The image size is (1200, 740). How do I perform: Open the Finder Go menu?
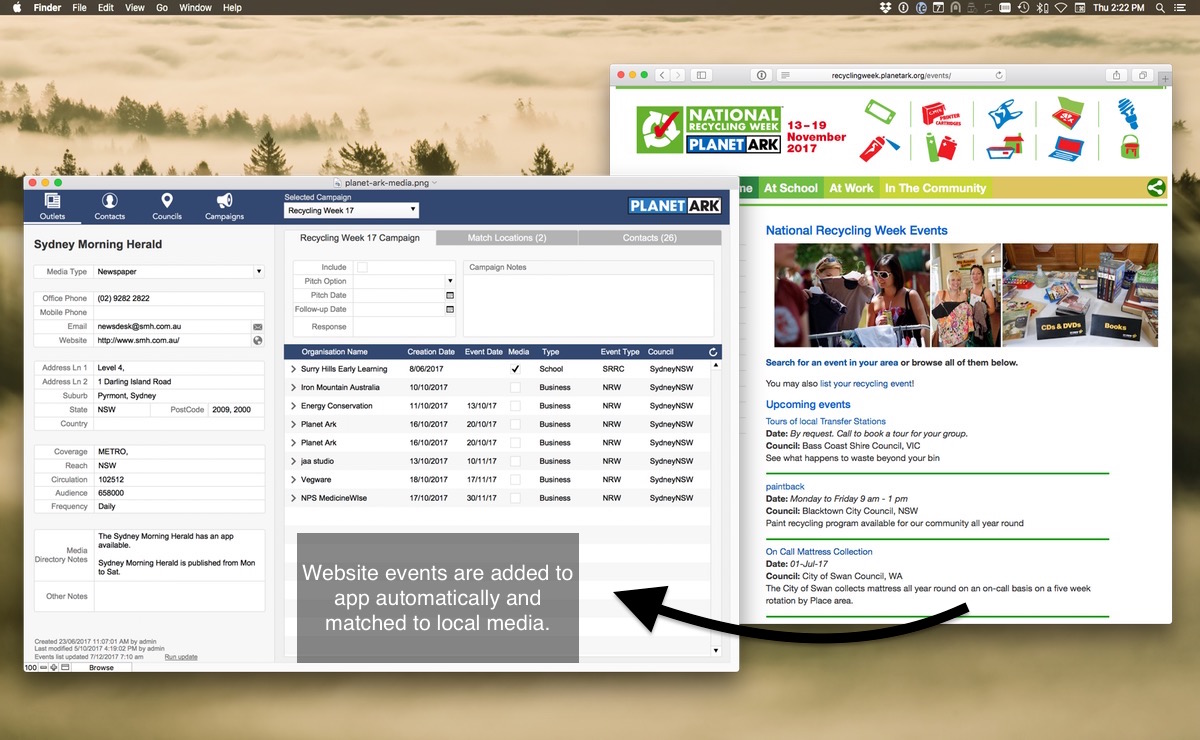click(162, 7)
